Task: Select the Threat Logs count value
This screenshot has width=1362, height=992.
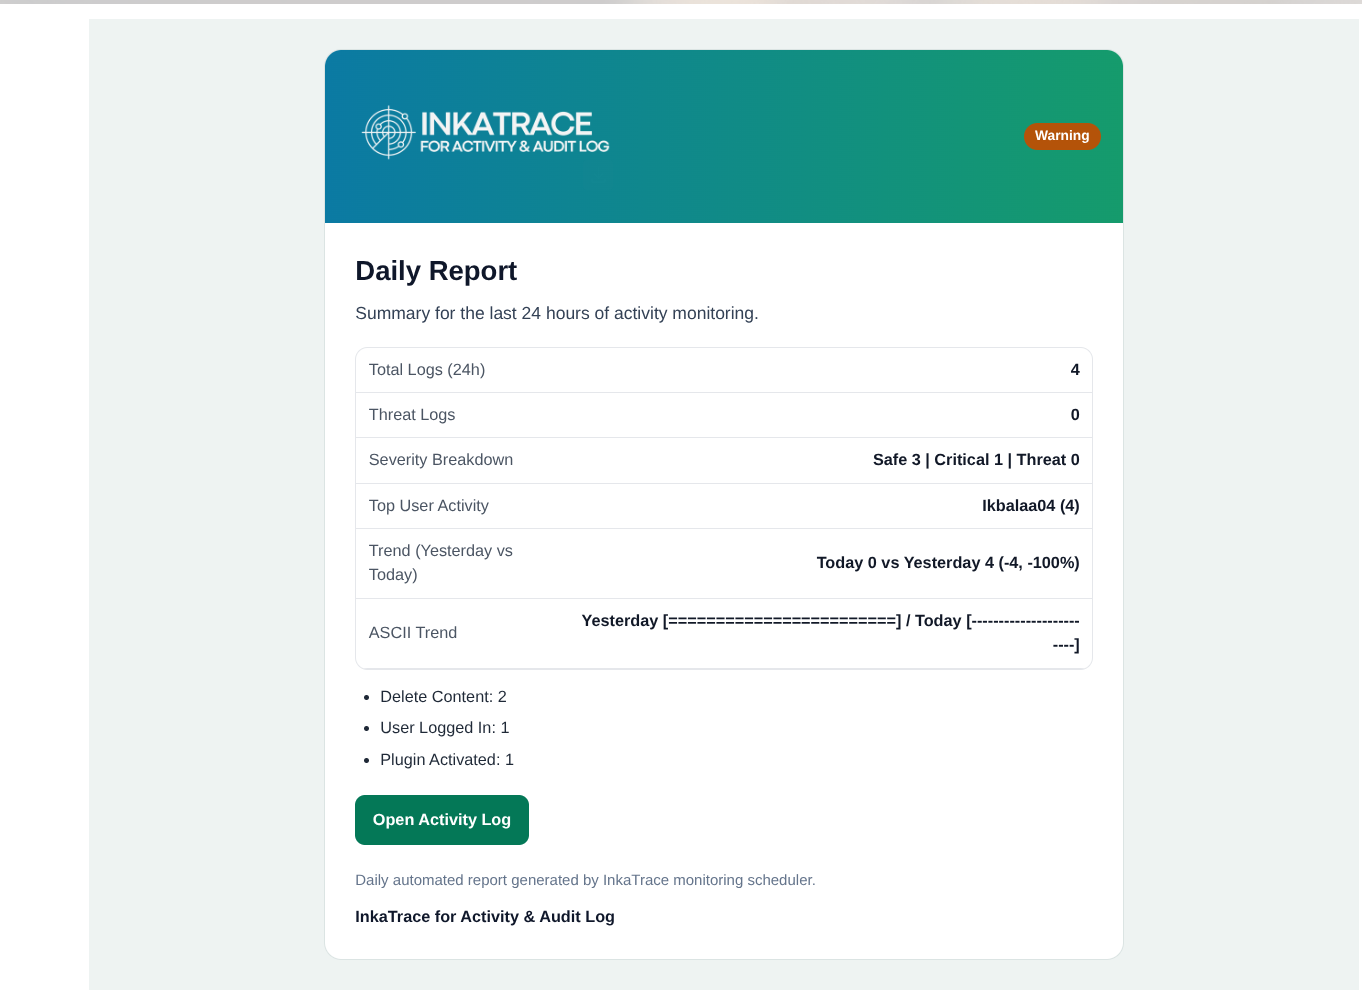Action: click(x=1075, y=414)
